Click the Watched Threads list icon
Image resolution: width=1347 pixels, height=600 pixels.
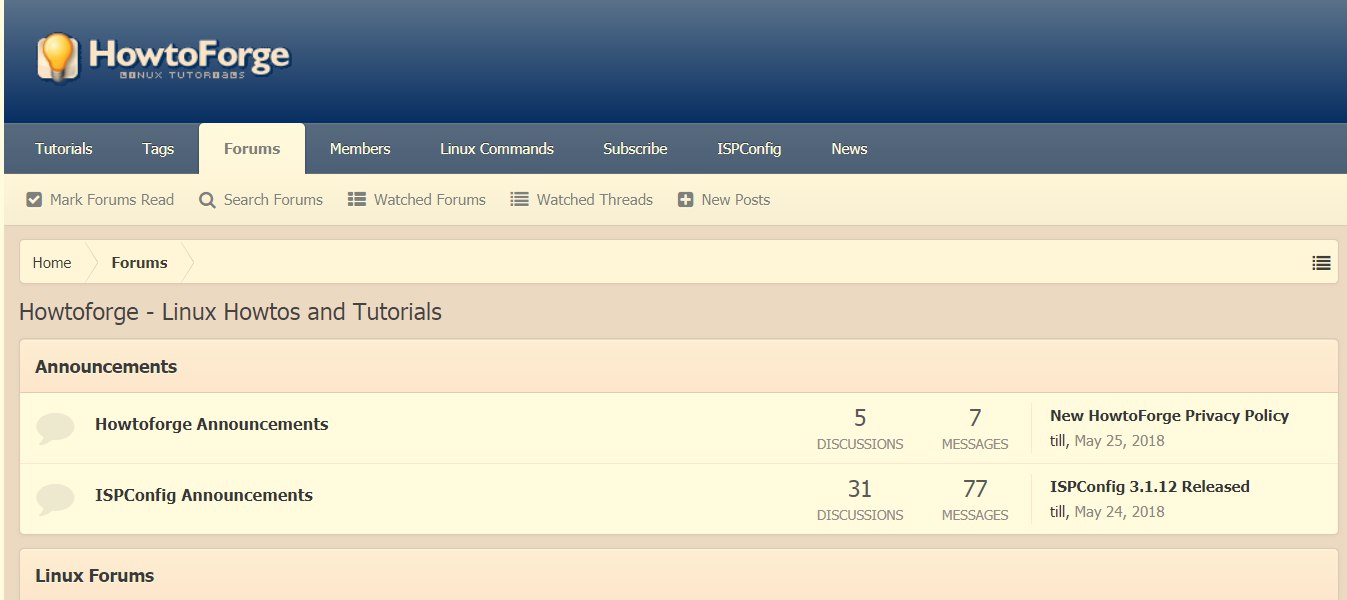tap(519, 199)
